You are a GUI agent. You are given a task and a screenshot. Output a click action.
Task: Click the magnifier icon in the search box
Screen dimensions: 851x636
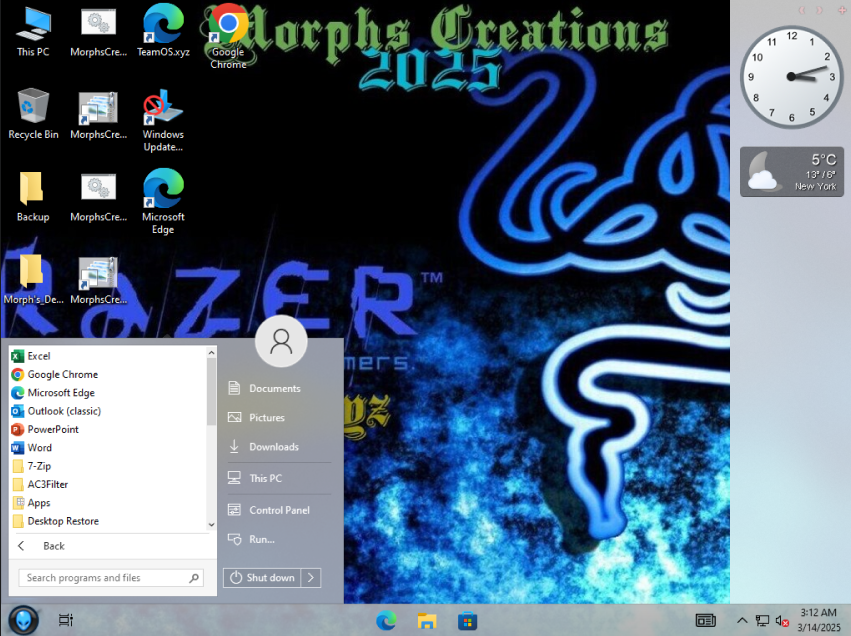194,578
